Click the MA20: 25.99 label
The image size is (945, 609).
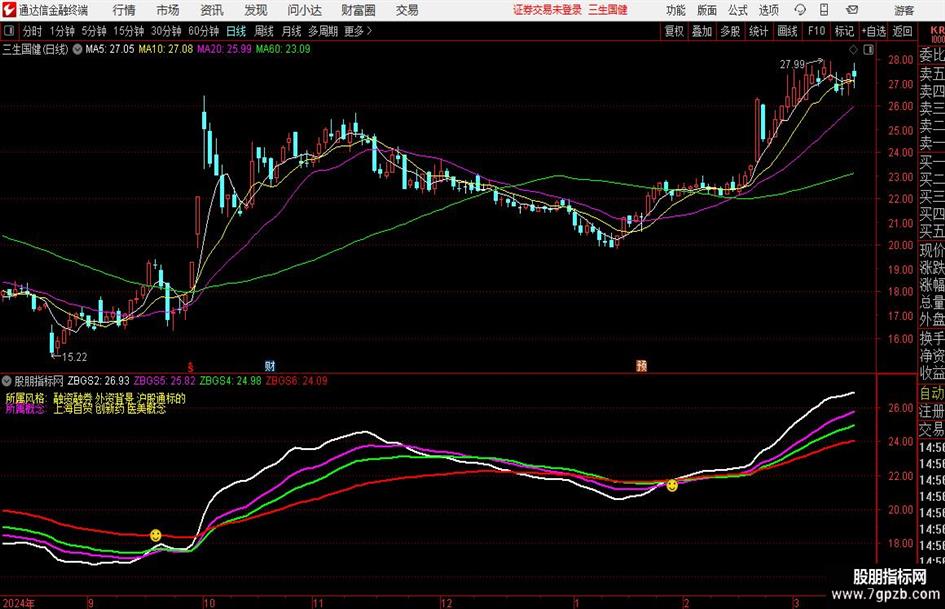(224, 49)
